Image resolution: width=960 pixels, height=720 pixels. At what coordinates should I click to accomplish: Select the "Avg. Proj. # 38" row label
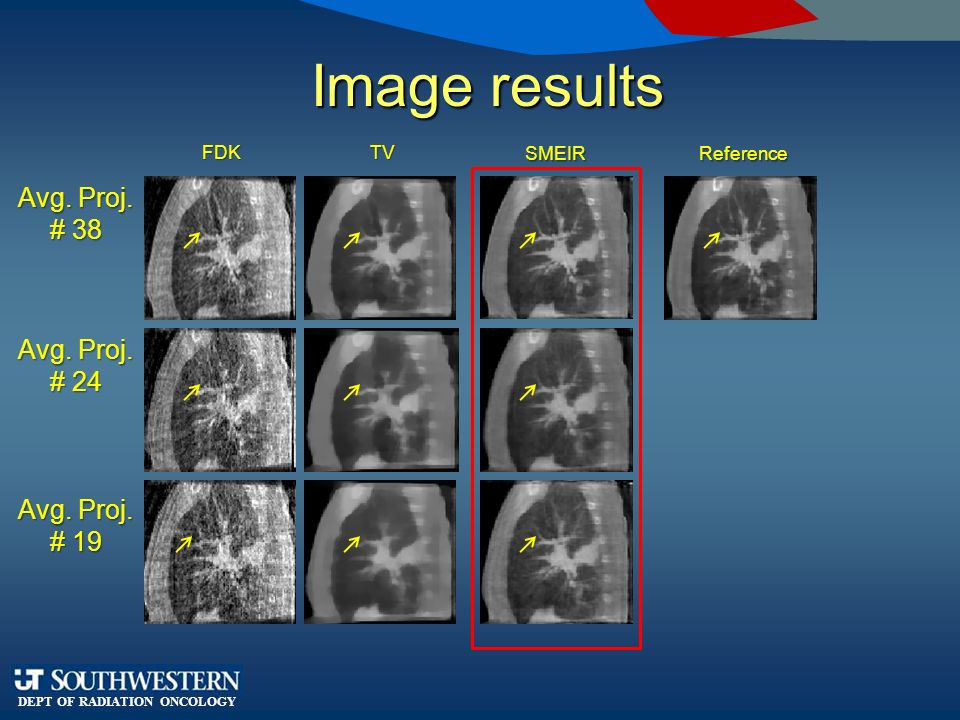coord(75,214)
